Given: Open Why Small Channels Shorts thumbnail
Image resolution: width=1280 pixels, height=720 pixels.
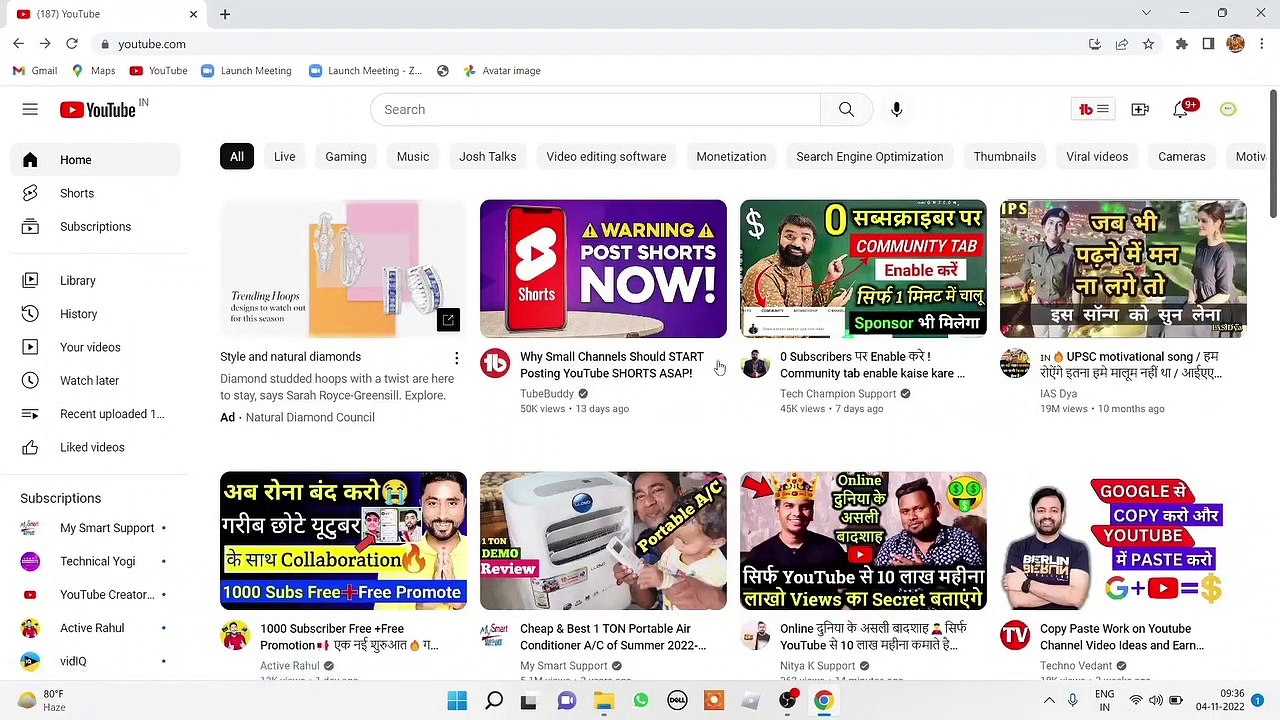Looking at the screenshot, I should [x=603, y=269].
